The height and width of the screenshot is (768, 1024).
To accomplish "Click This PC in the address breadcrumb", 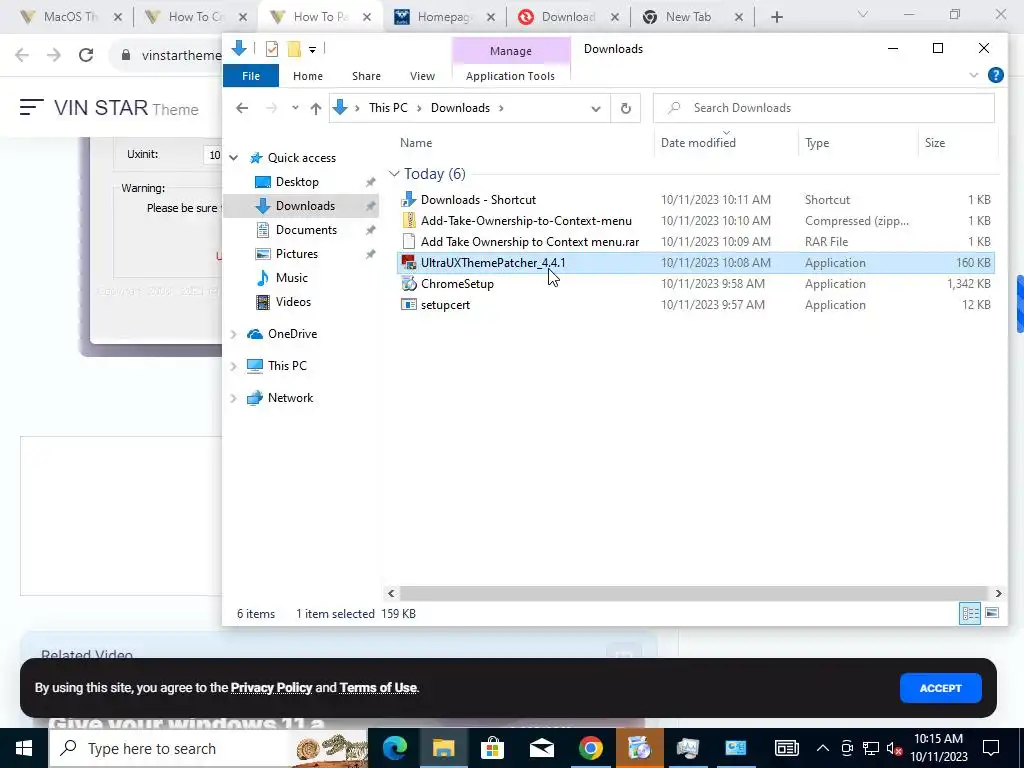I will [x=388, y=108].
